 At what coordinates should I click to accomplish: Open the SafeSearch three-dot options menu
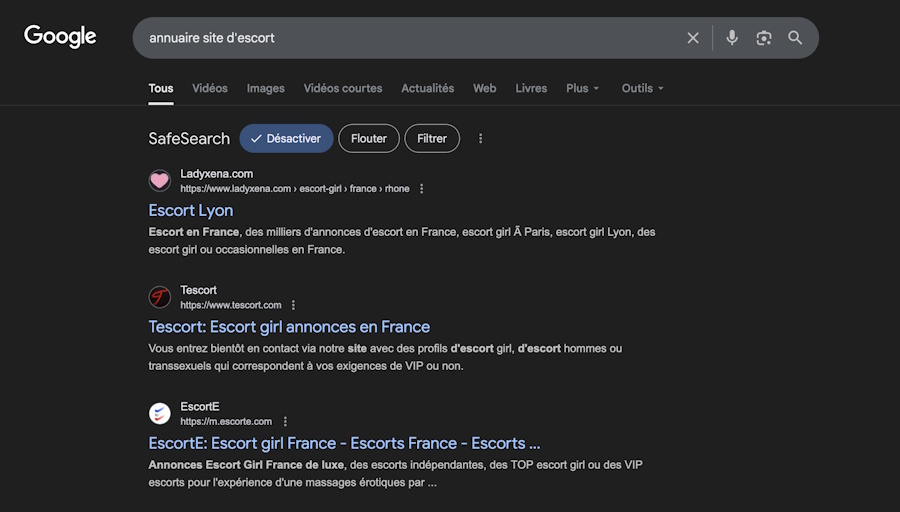481,139
